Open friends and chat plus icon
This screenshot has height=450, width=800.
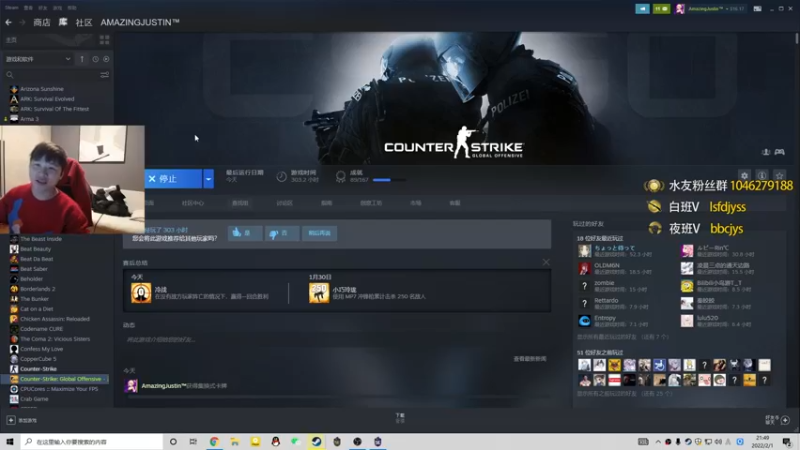tap(785, 420)
